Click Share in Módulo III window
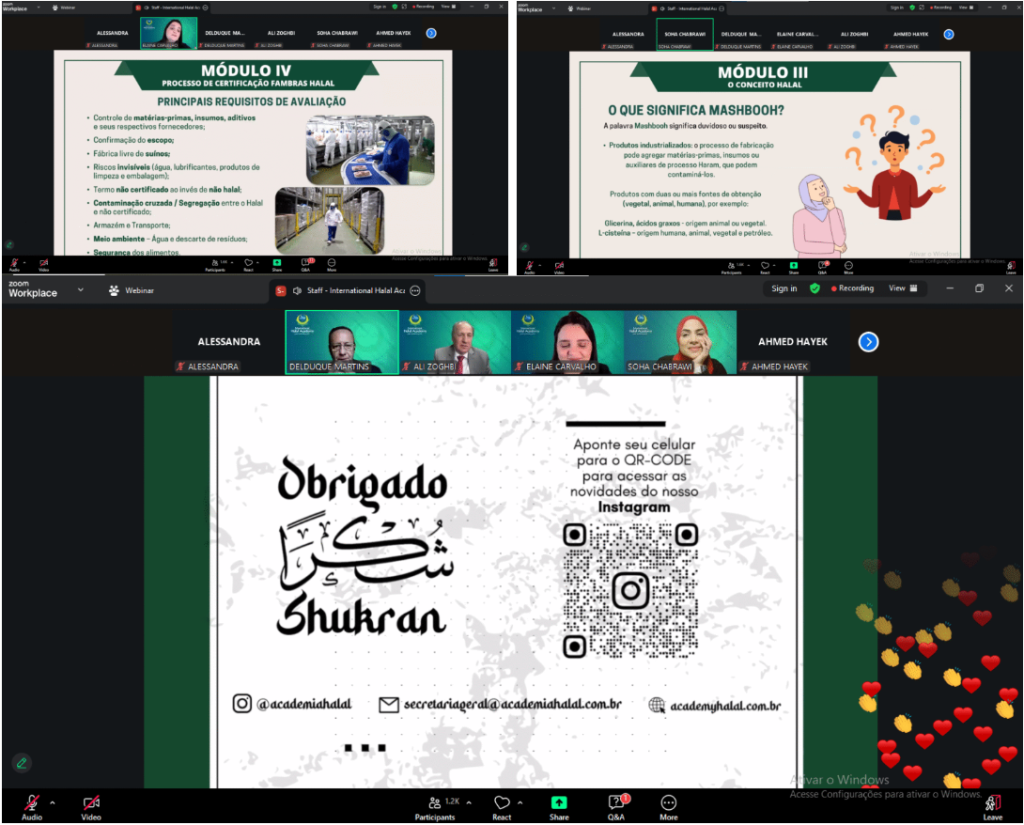 click(x=793, y=267)
